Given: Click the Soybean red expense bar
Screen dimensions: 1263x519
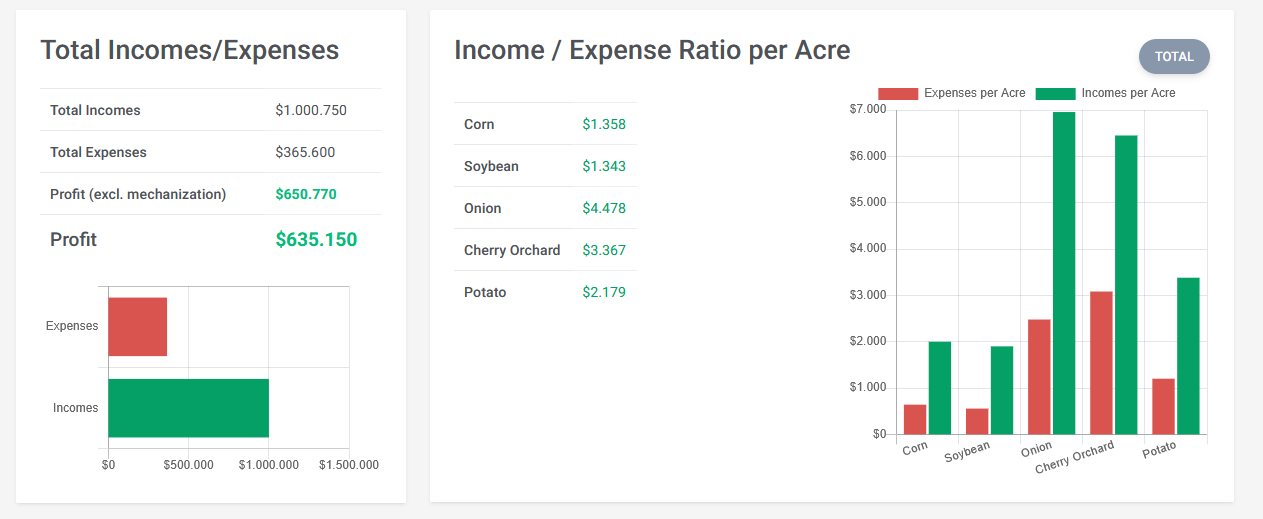Looking at the screenshot, I should [x=977, y=421].
